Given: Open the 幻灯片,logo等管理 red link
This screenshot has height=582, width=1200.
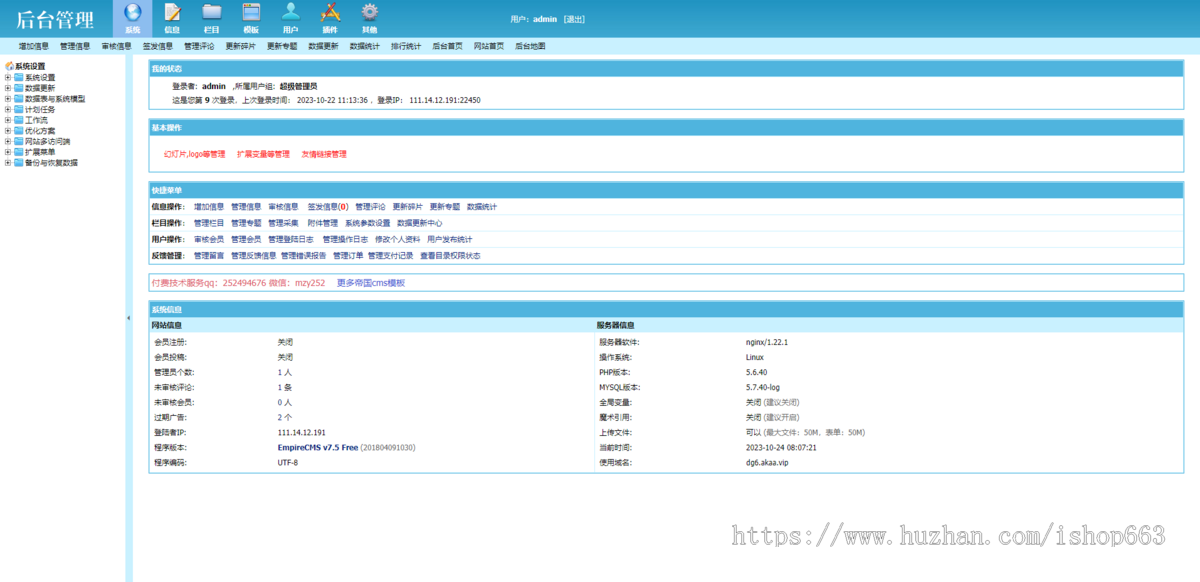Looking at the screenshot, I should coord(195,154).
